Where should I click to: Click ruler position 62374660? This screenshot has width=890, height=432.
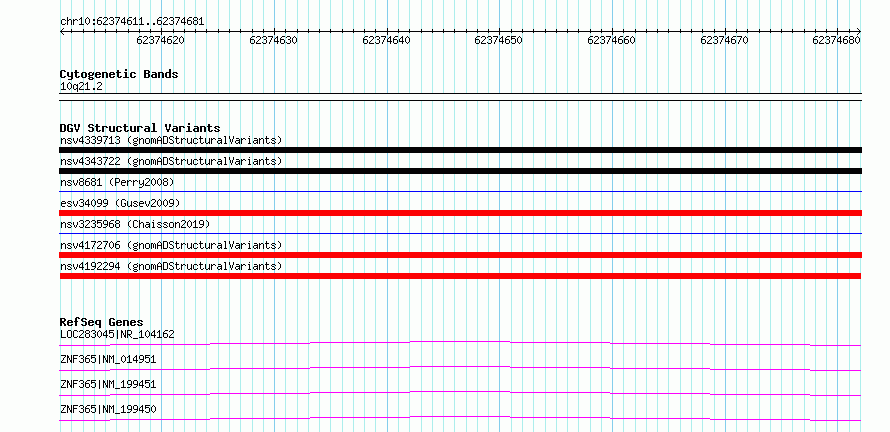[x=611, y=40]
